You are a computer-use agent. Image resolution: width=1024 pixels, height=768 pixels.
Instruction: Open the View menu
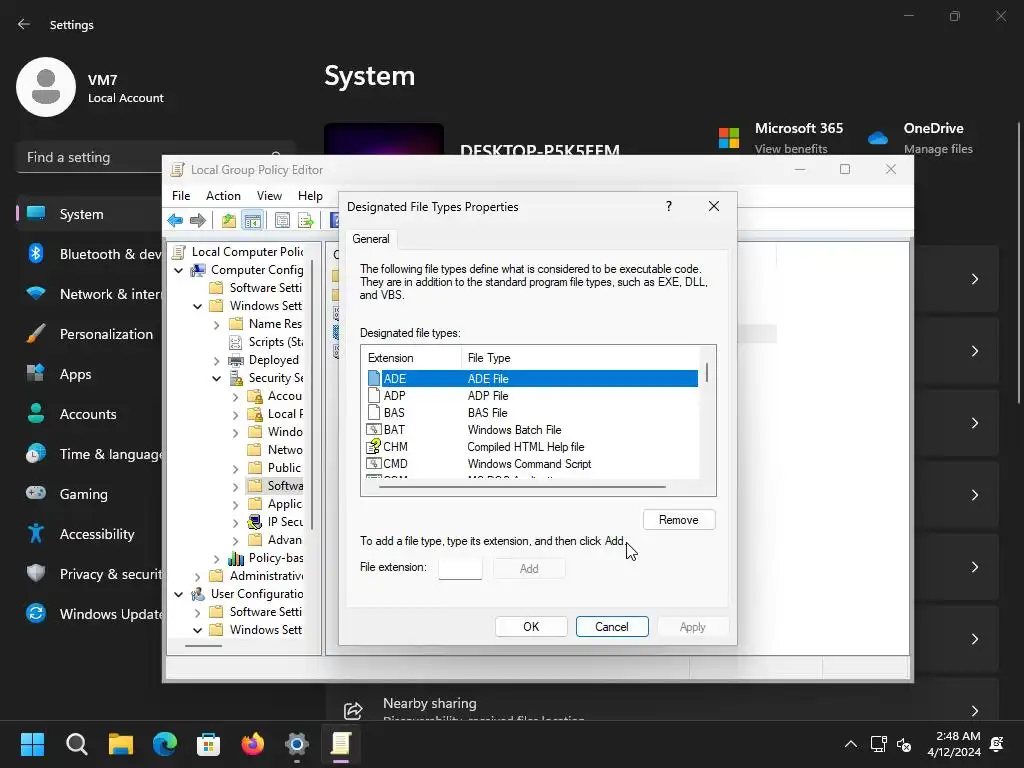[x=269, y=195]
